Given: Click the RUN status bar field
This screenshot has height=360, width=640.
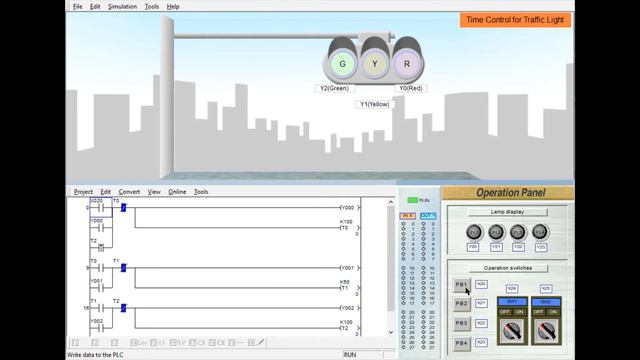Looking at the screenshot, I should [362, 355].
